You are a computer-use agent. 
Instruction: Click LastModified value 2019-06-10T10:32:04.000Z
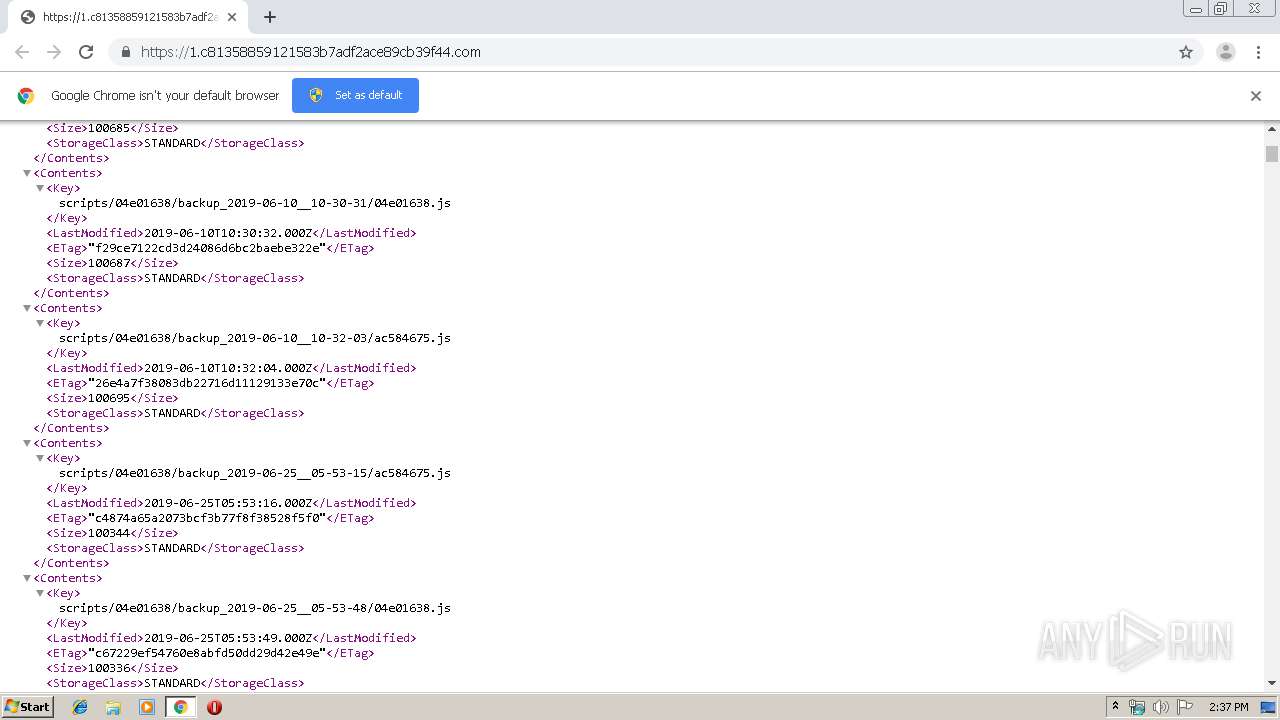(x=228, y=368)
